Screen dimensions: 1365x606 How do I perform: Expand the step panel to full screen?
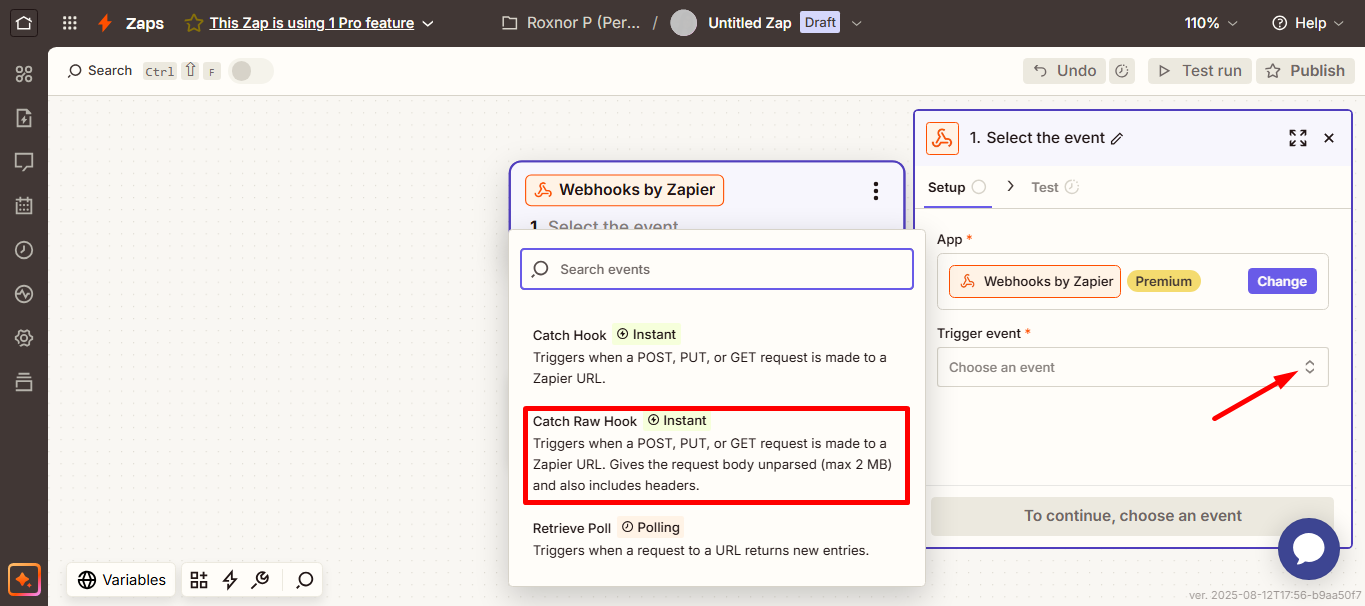coord(1298,138)
